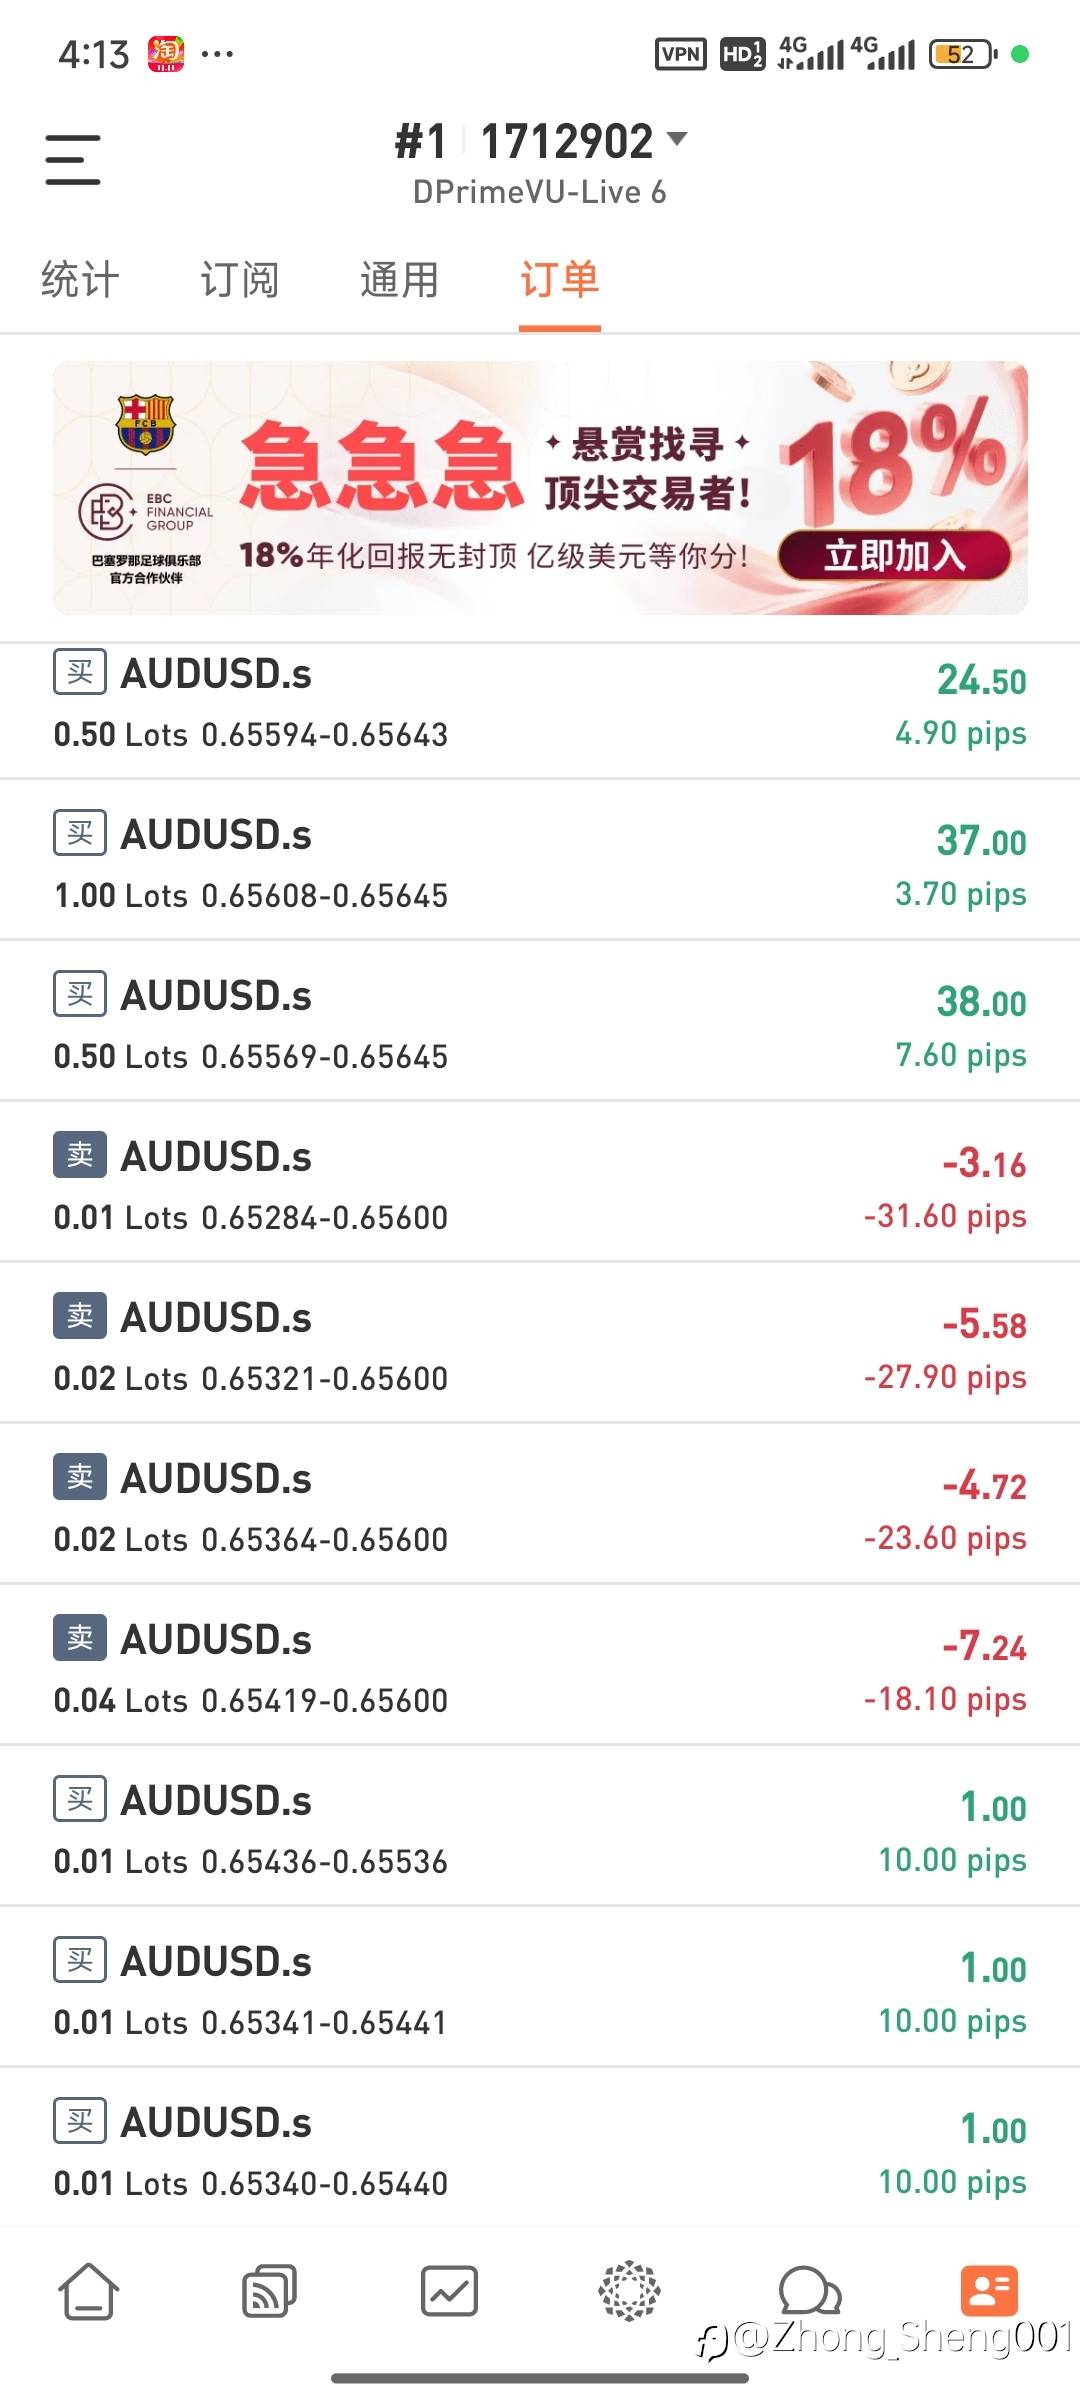Open the profile account icon
The height and width of the screenshot is (2400, 1080).
[x=989, y=2290]
